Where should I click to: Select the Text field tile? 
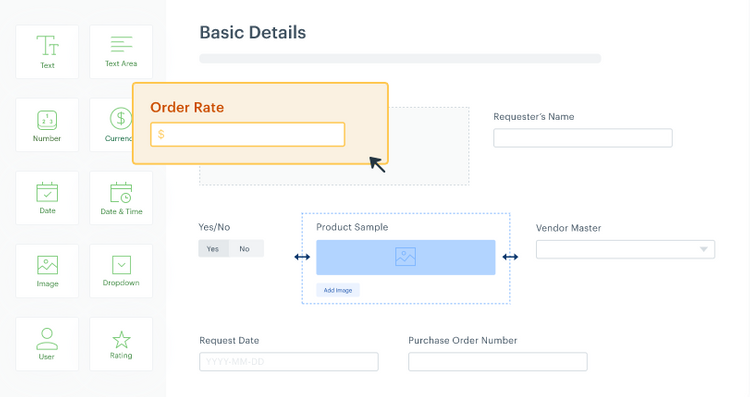pos(47,52)
